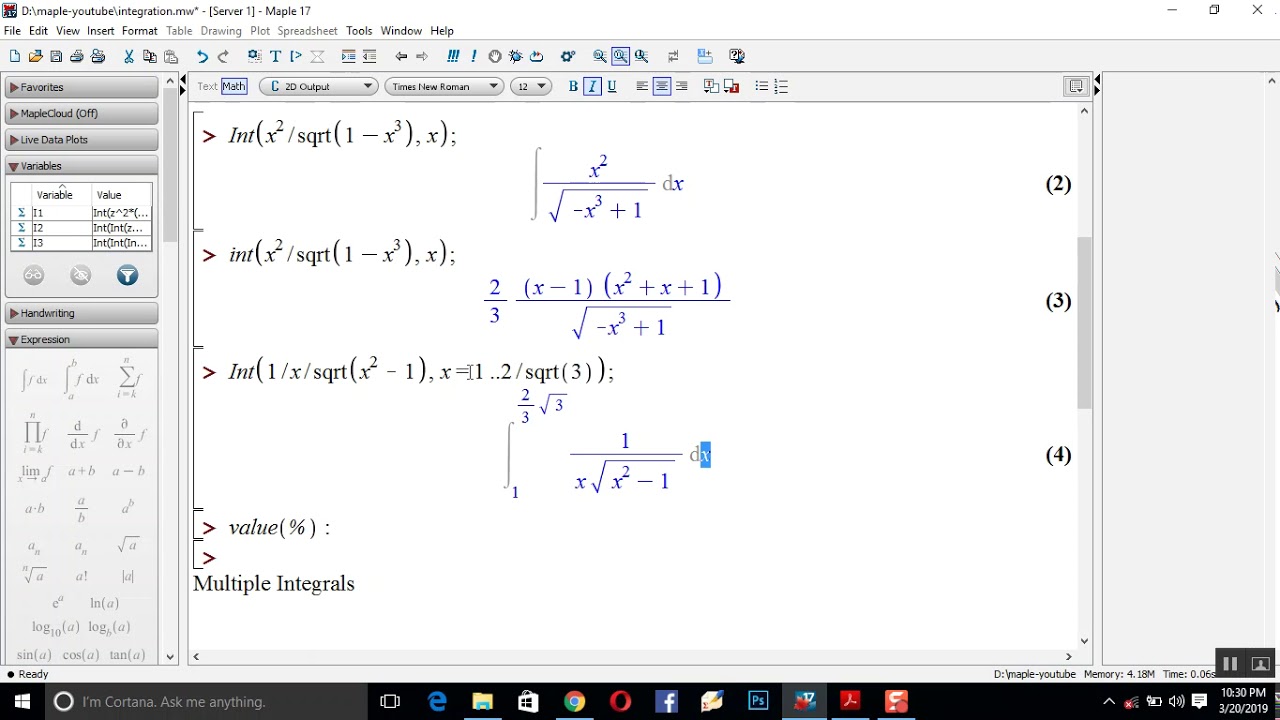Open the Help menu
1280x720 pixels.
tap(442, 31)
